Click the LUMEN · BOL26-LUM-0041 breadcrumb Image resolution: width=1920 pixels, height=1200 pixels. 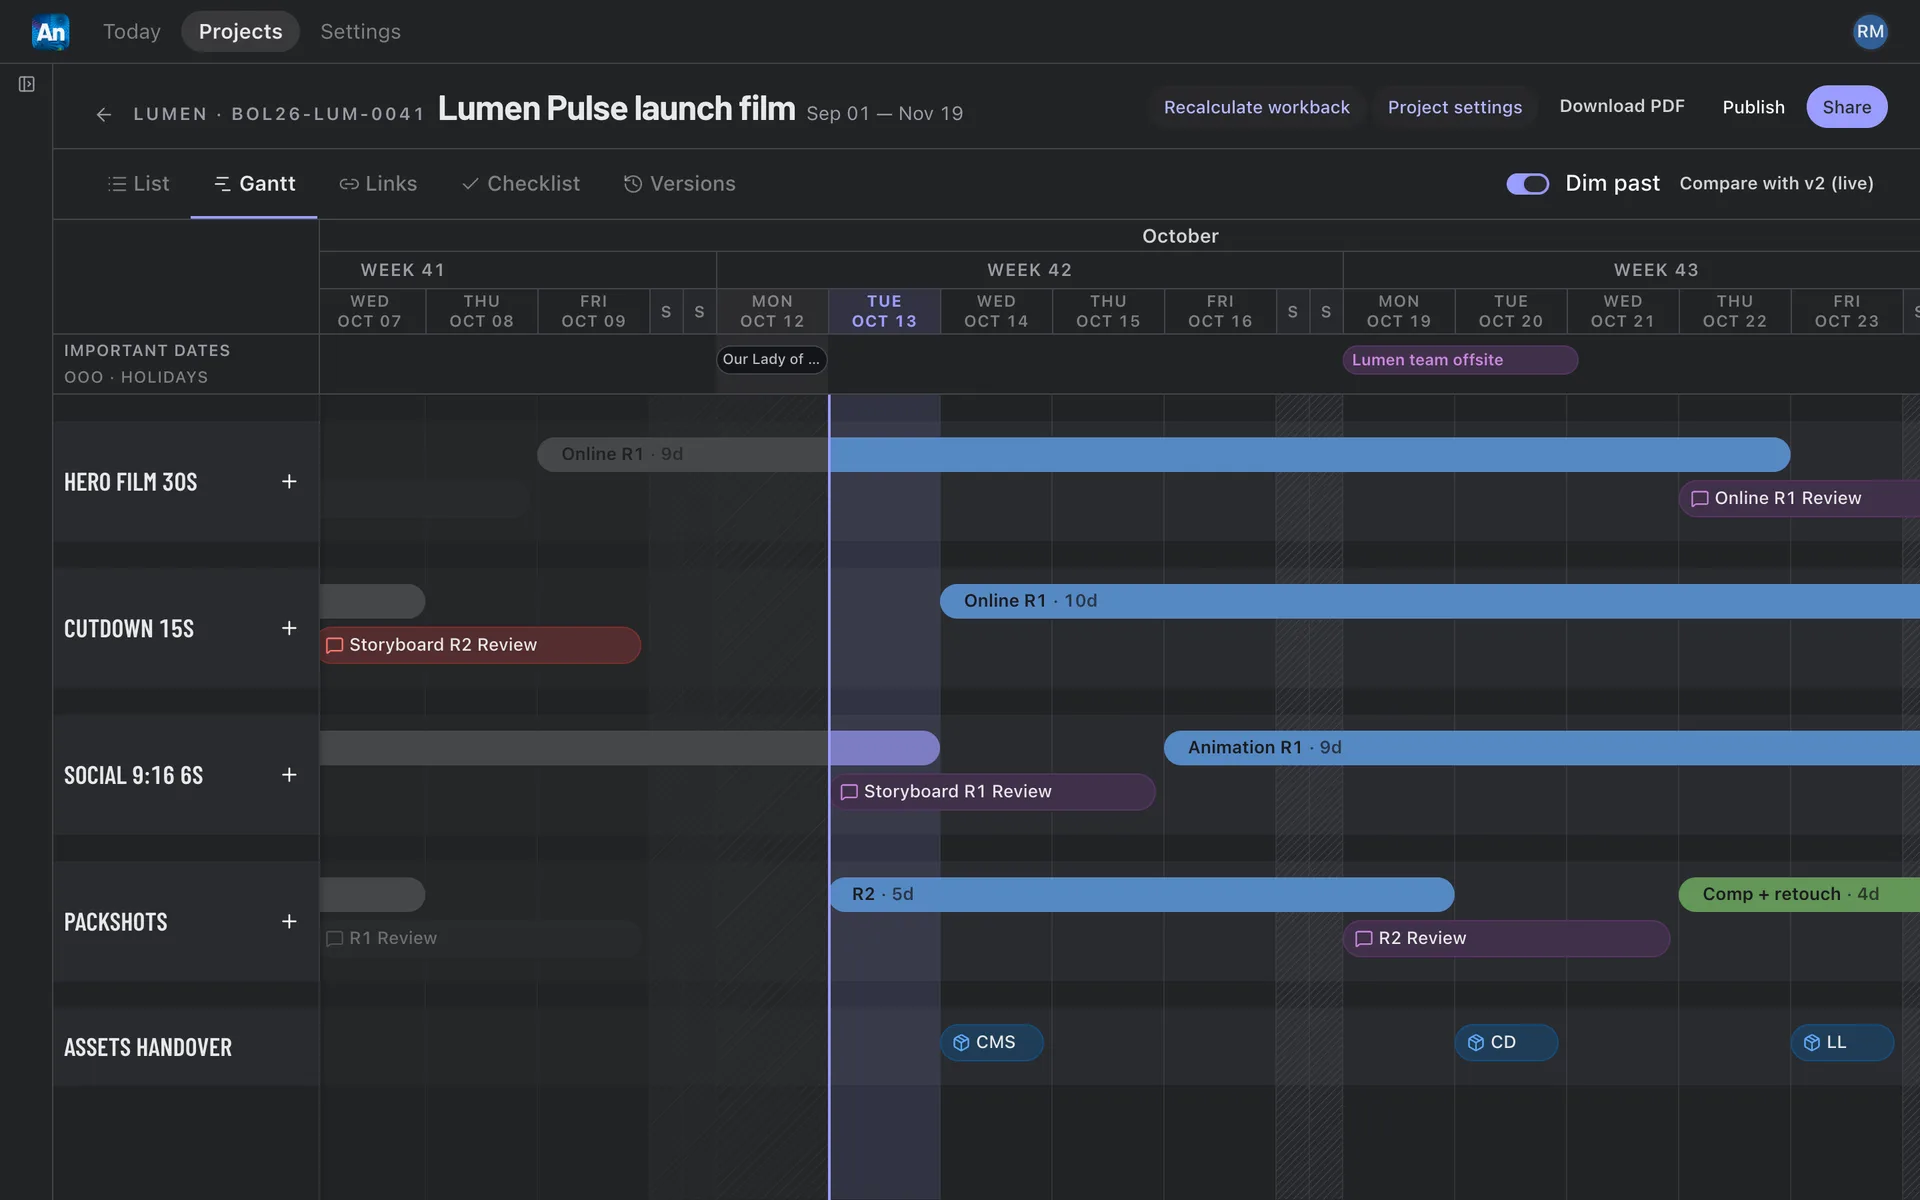(x=279, y=114)
